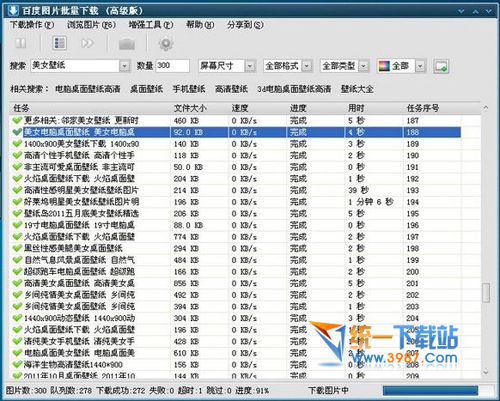Select row 超级跑车电脑桌面壁纸
Viewport: 500px width, 401px height.
click(x=236, y=271)
